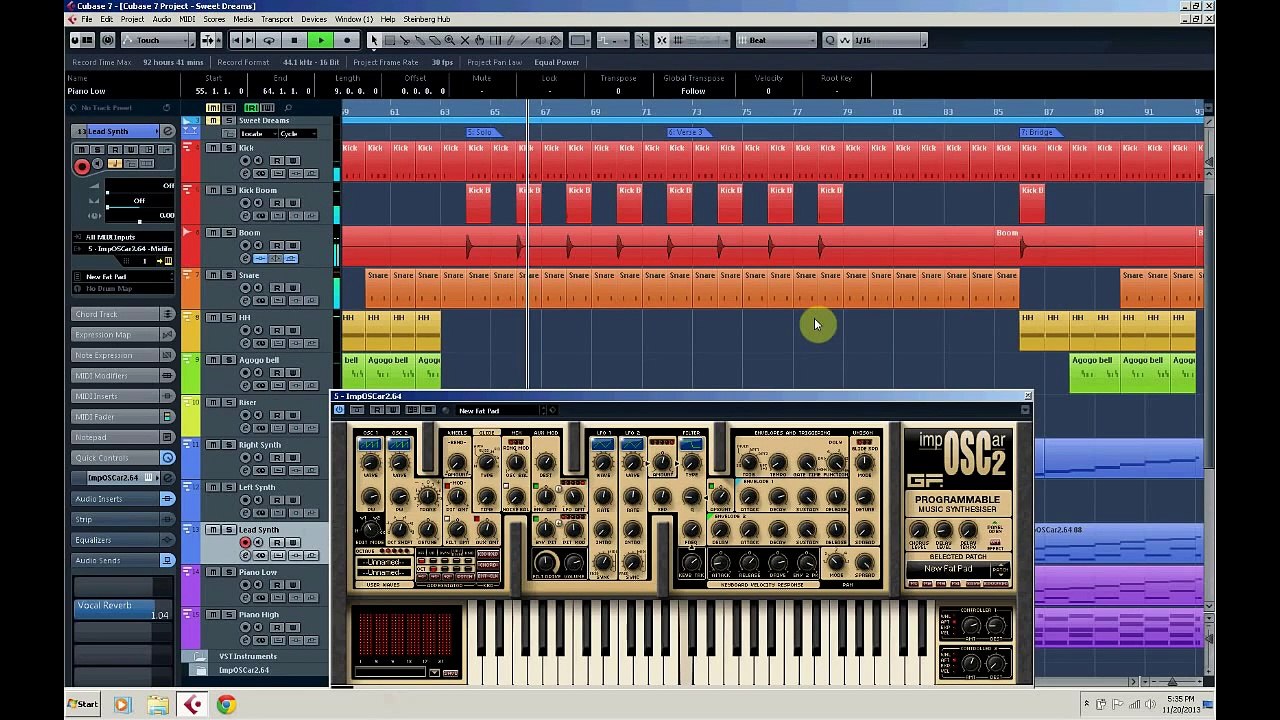Expand the Expression Map inspector section
Viewport: 1280px width, 720px height.
(123, 335)
